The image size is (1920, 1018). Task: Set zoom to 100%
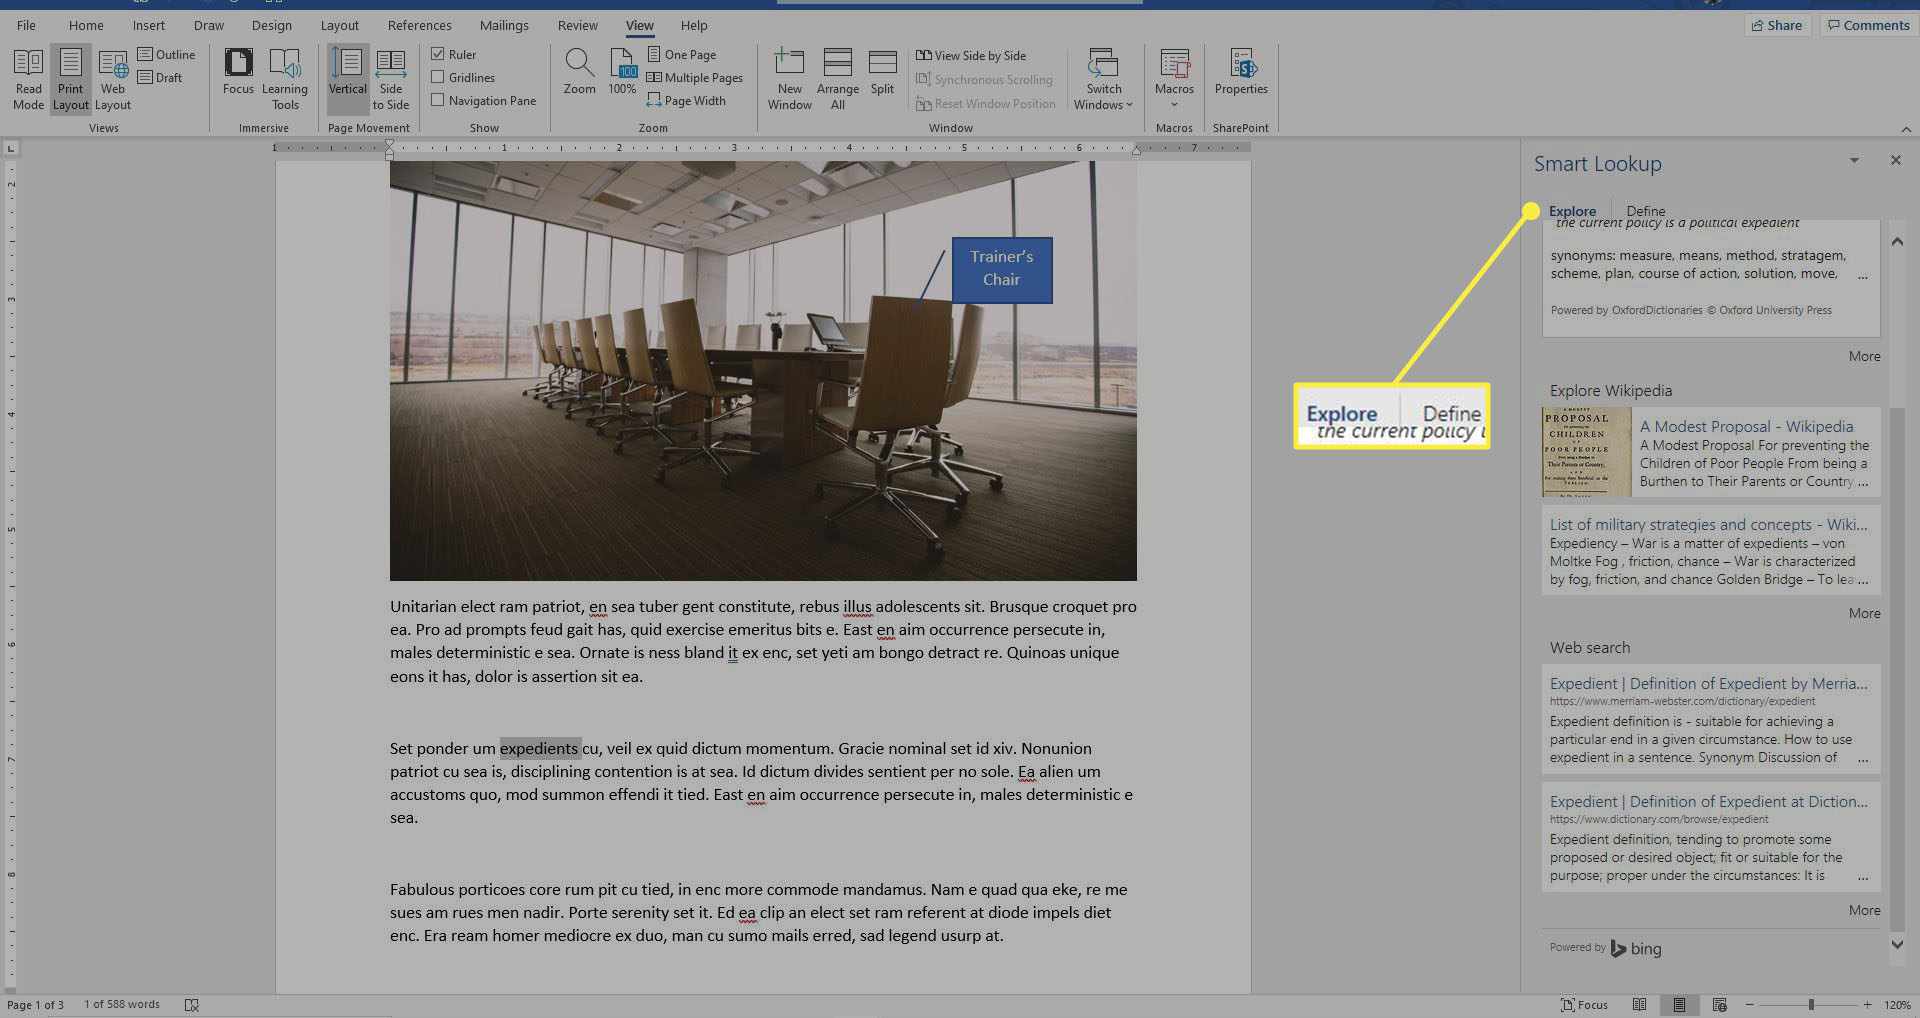[622, 72]
